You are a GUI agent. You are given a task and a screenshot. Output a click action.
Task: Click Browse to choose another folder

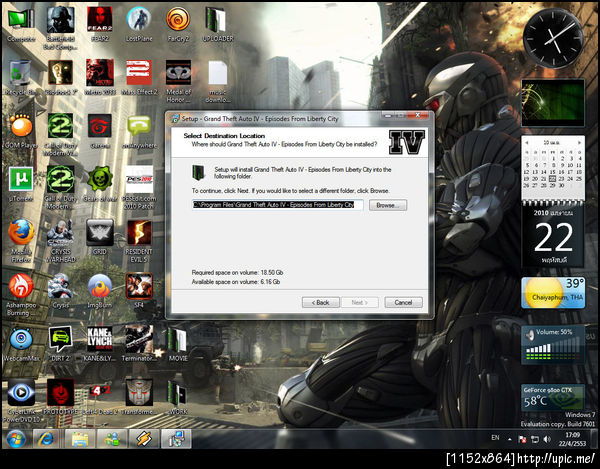[x=388, y=205]
